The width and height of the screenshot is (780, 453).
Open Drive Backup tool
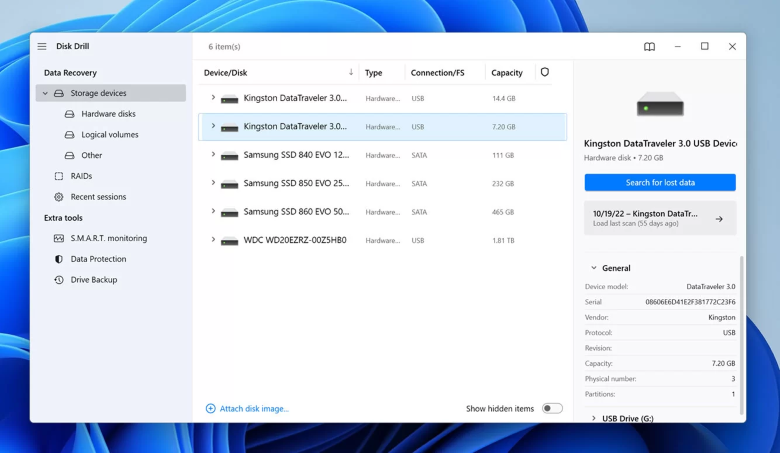[93, 280]
